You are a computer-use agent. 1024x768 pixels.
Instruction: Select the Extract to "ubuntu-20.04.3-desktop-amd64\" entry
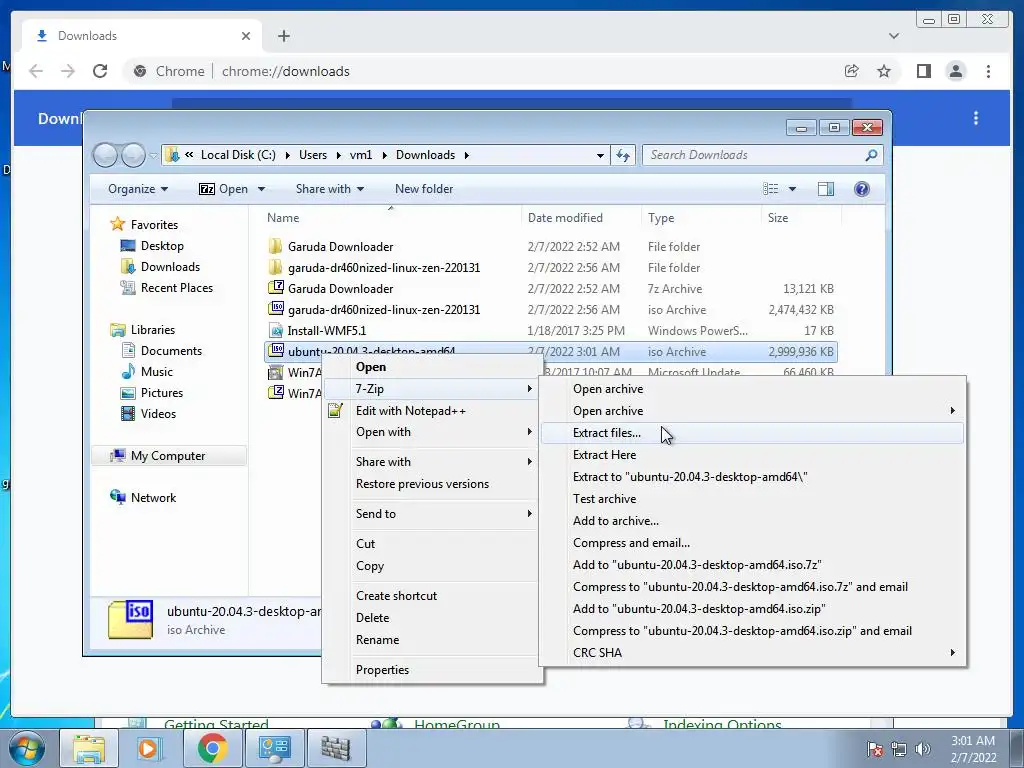[753, 477]
